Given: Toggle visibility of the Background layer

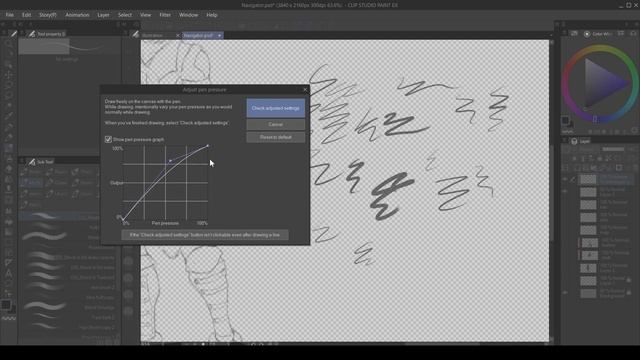Looking at the screenshot, I should (565, 293).
